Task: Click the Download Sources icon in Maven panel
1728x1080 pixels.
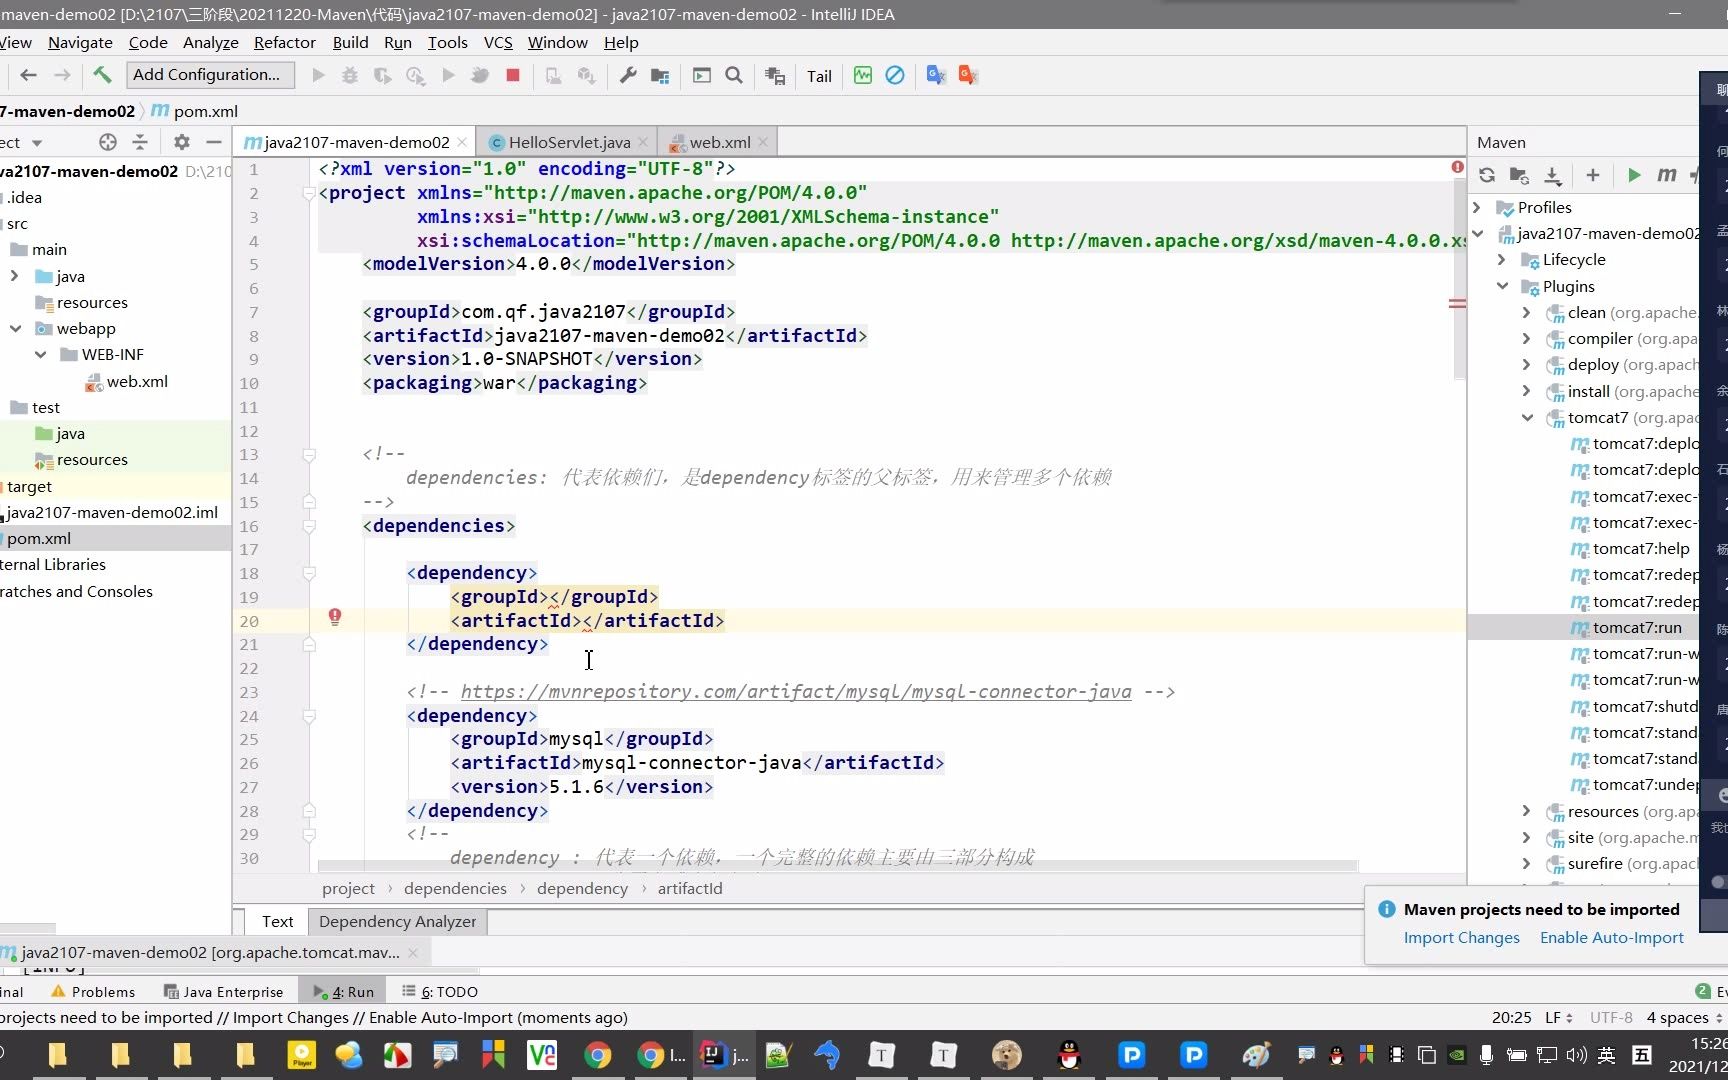Action: coord(1552,175)
